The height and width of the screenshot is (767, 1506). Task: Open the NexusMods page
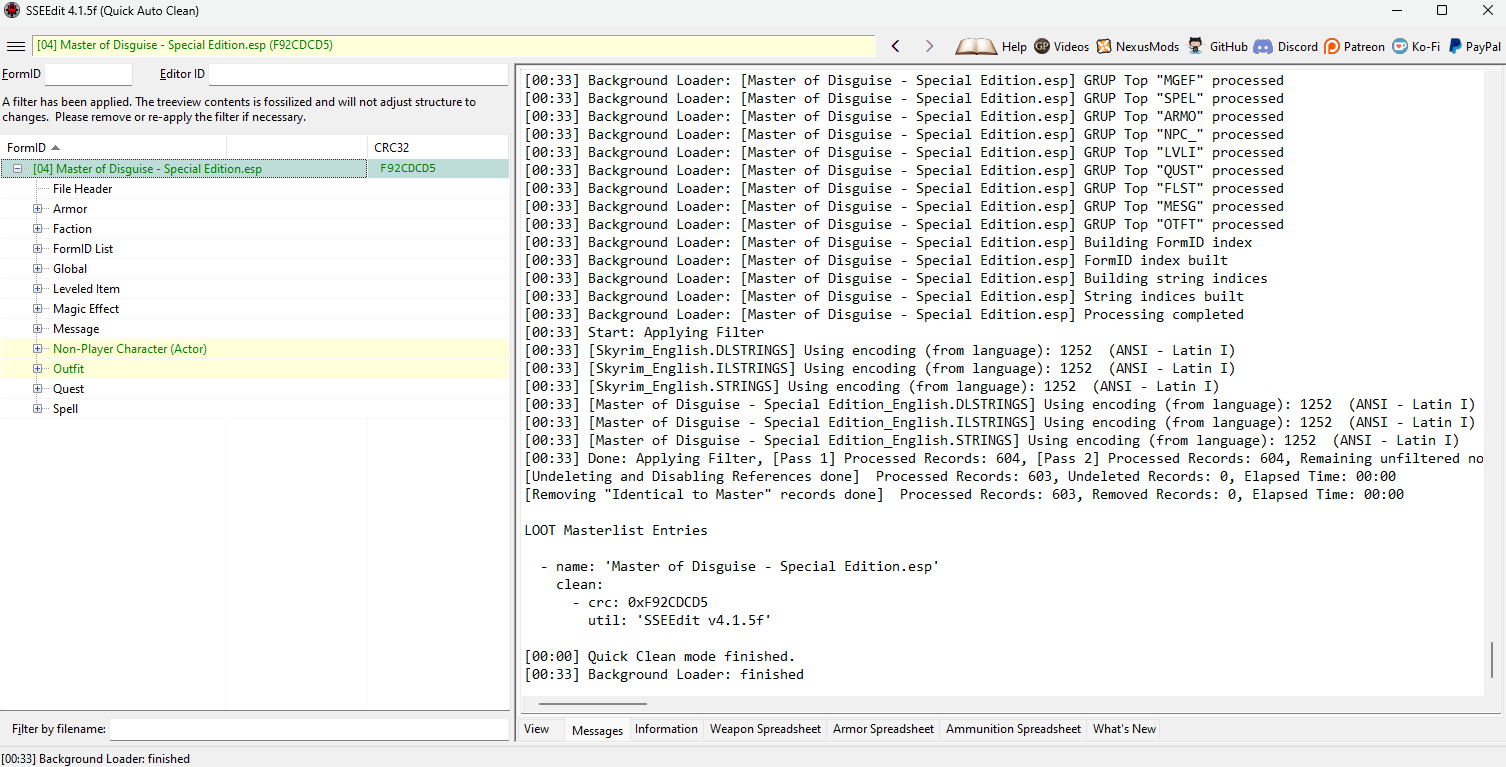point(1137,47)
